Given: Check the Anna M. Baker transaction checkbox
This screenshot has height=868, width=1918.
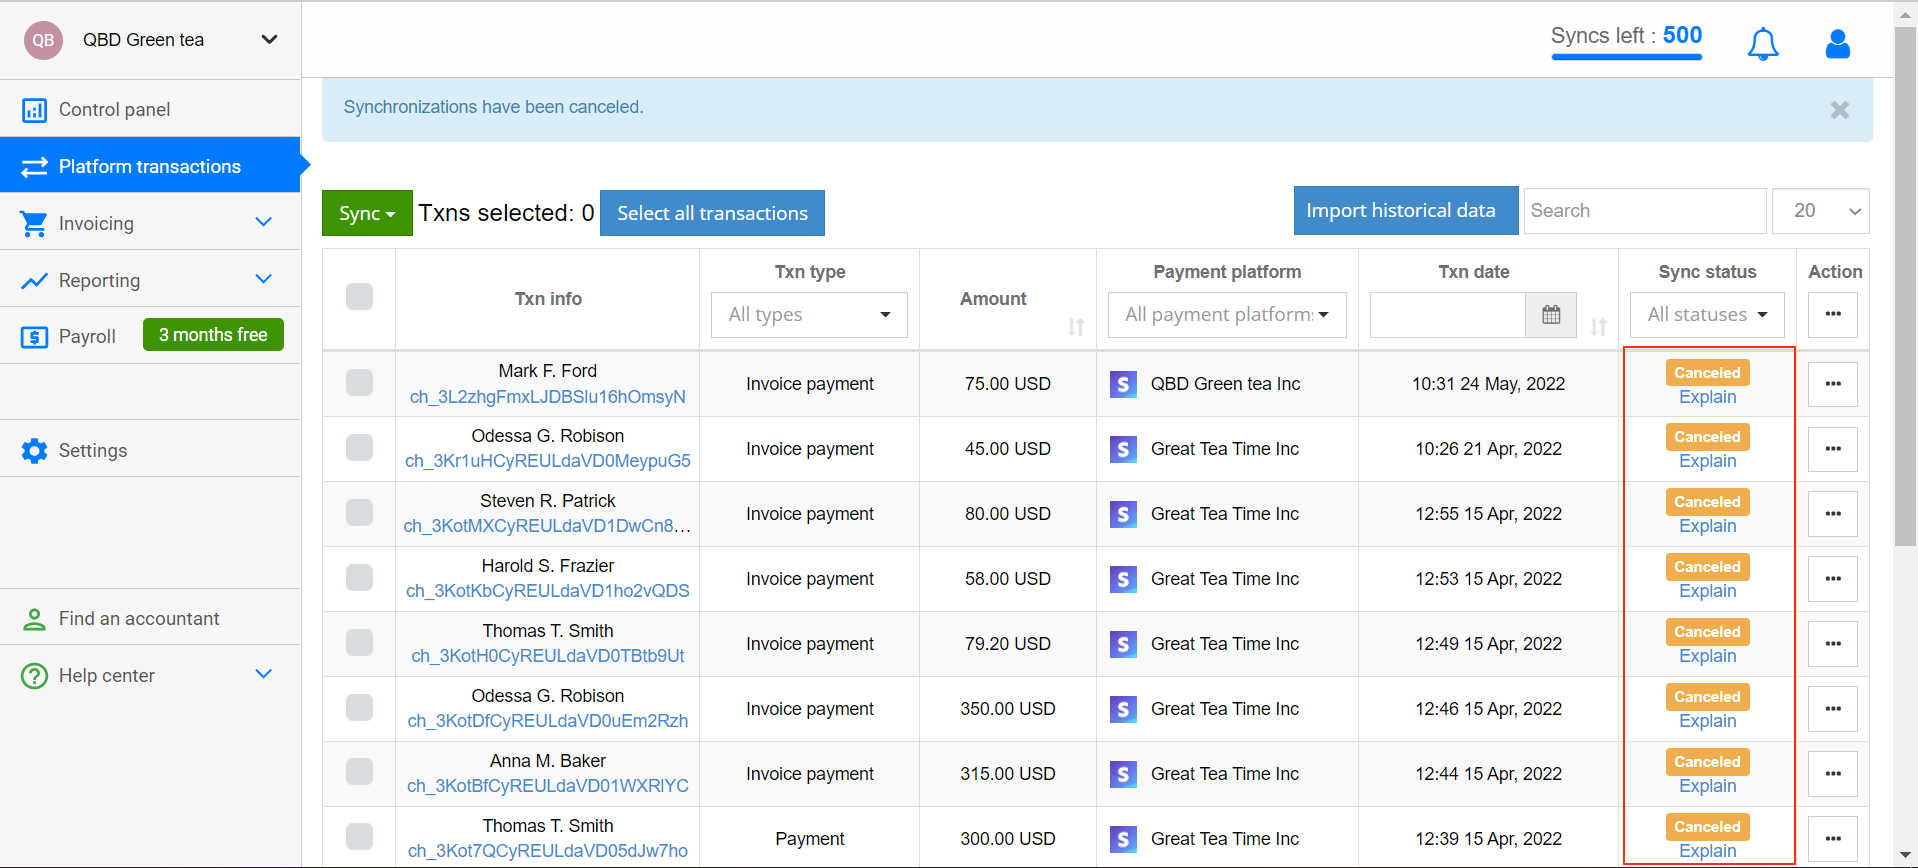Looking at the screenshot, I should point(359,771).
